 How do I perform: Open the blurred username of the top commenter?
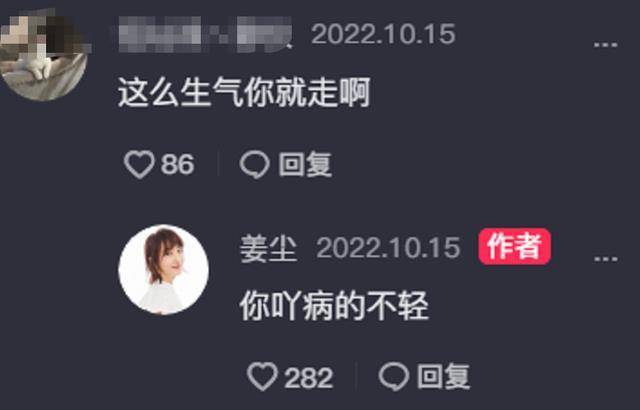205,35
